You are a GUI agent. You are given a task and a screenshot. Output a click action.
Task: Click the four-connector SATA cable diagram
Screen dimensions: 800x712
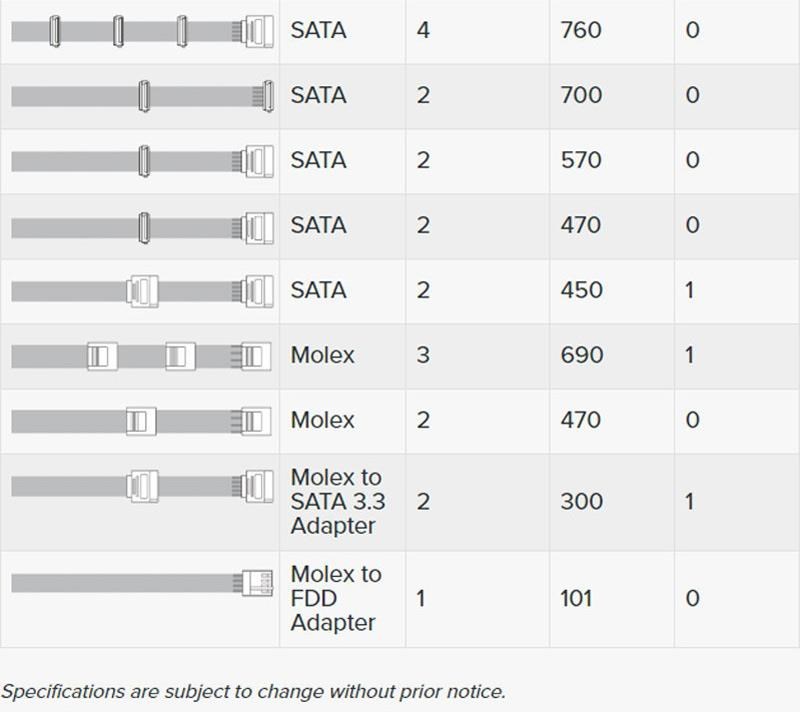coord(142,31)
